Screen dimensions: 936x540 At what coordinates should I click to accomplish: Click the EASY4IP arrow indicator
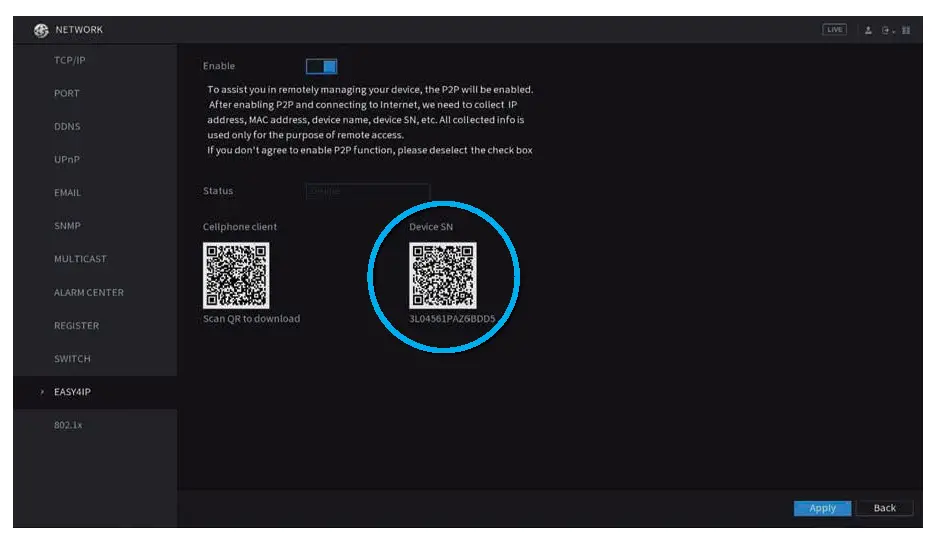tap(42, 392)
